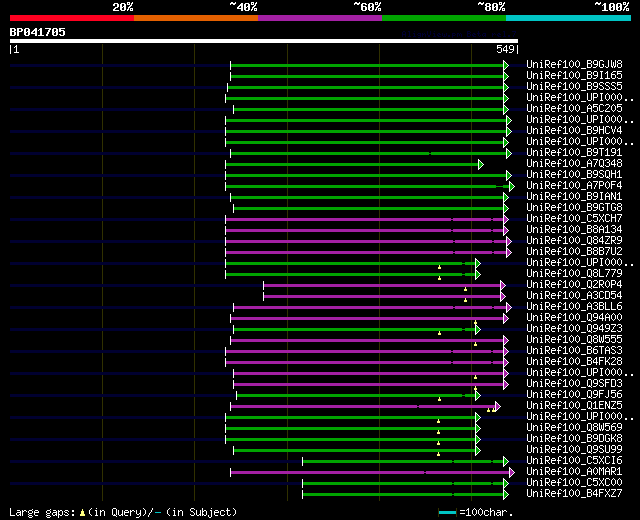Screen dimensions: 640x520
Task: Select the UniRef100_A7P0F4 label
Action: coord(574,185)
